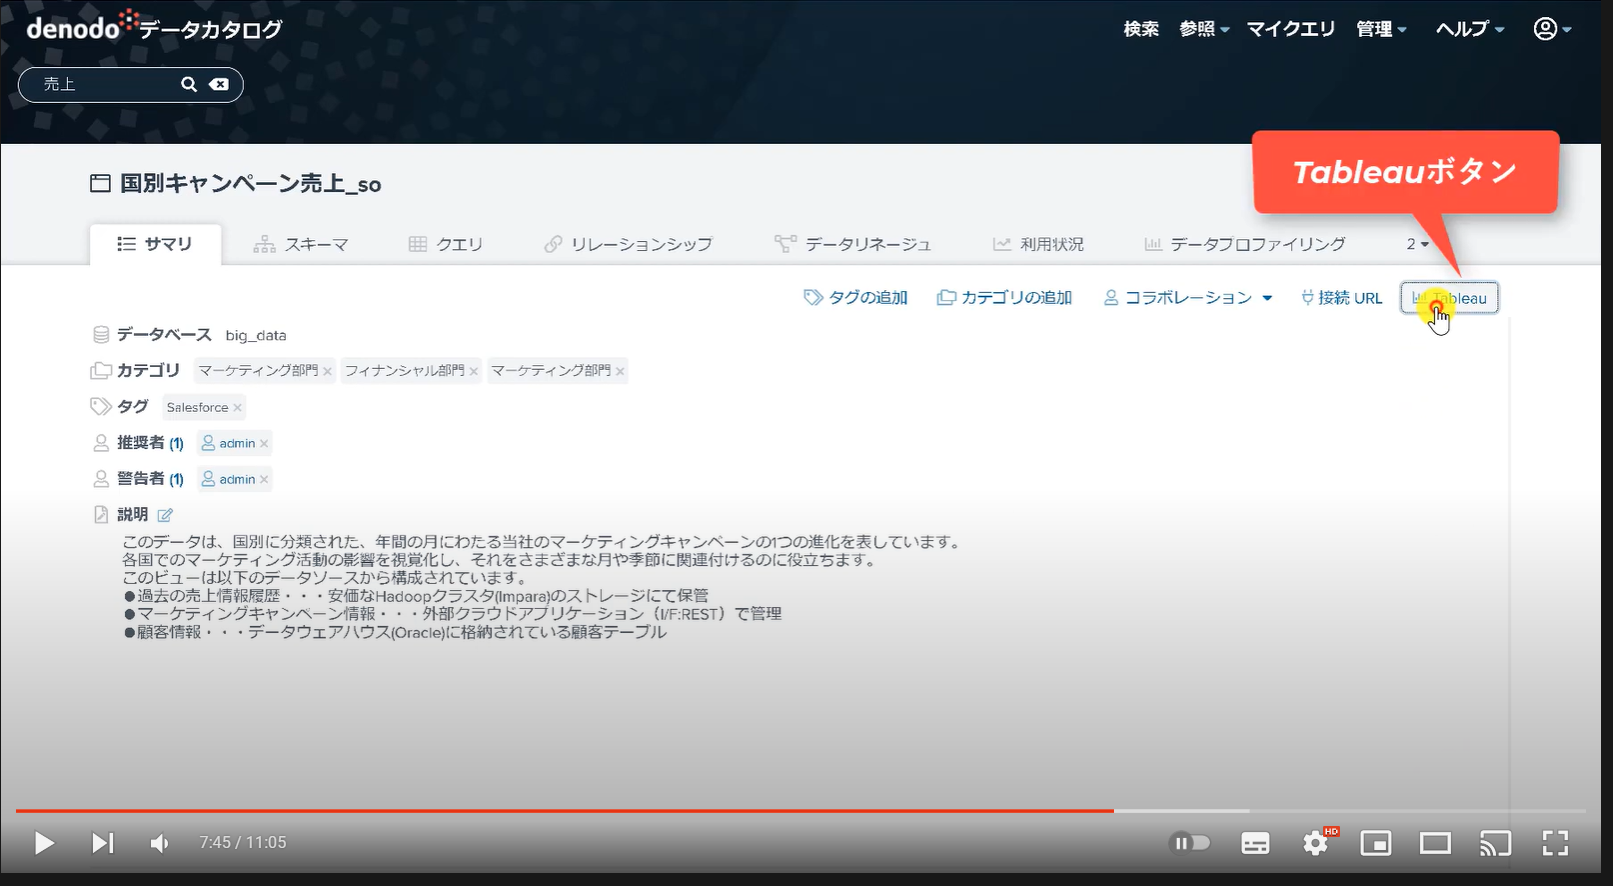This screenshot has height=886, width=1613.
Task: Open the データリネージュ tab
Action: 853,244
